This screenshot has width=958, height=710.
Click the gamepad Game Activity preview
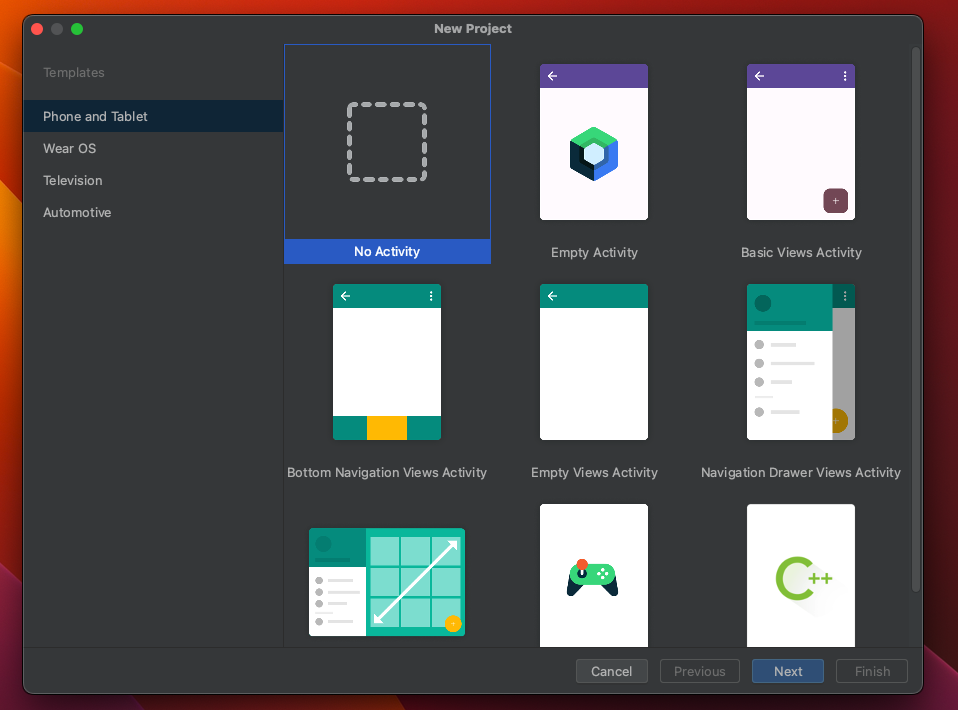click(594, 575)
